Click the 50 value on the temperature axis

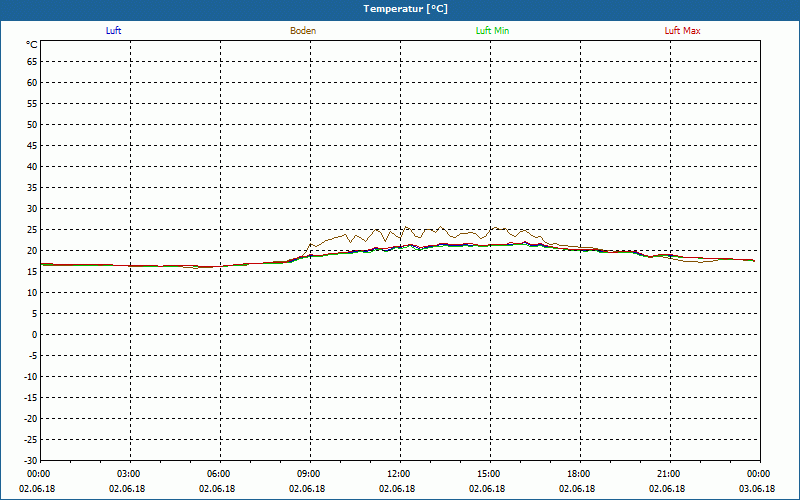[32, 124]
